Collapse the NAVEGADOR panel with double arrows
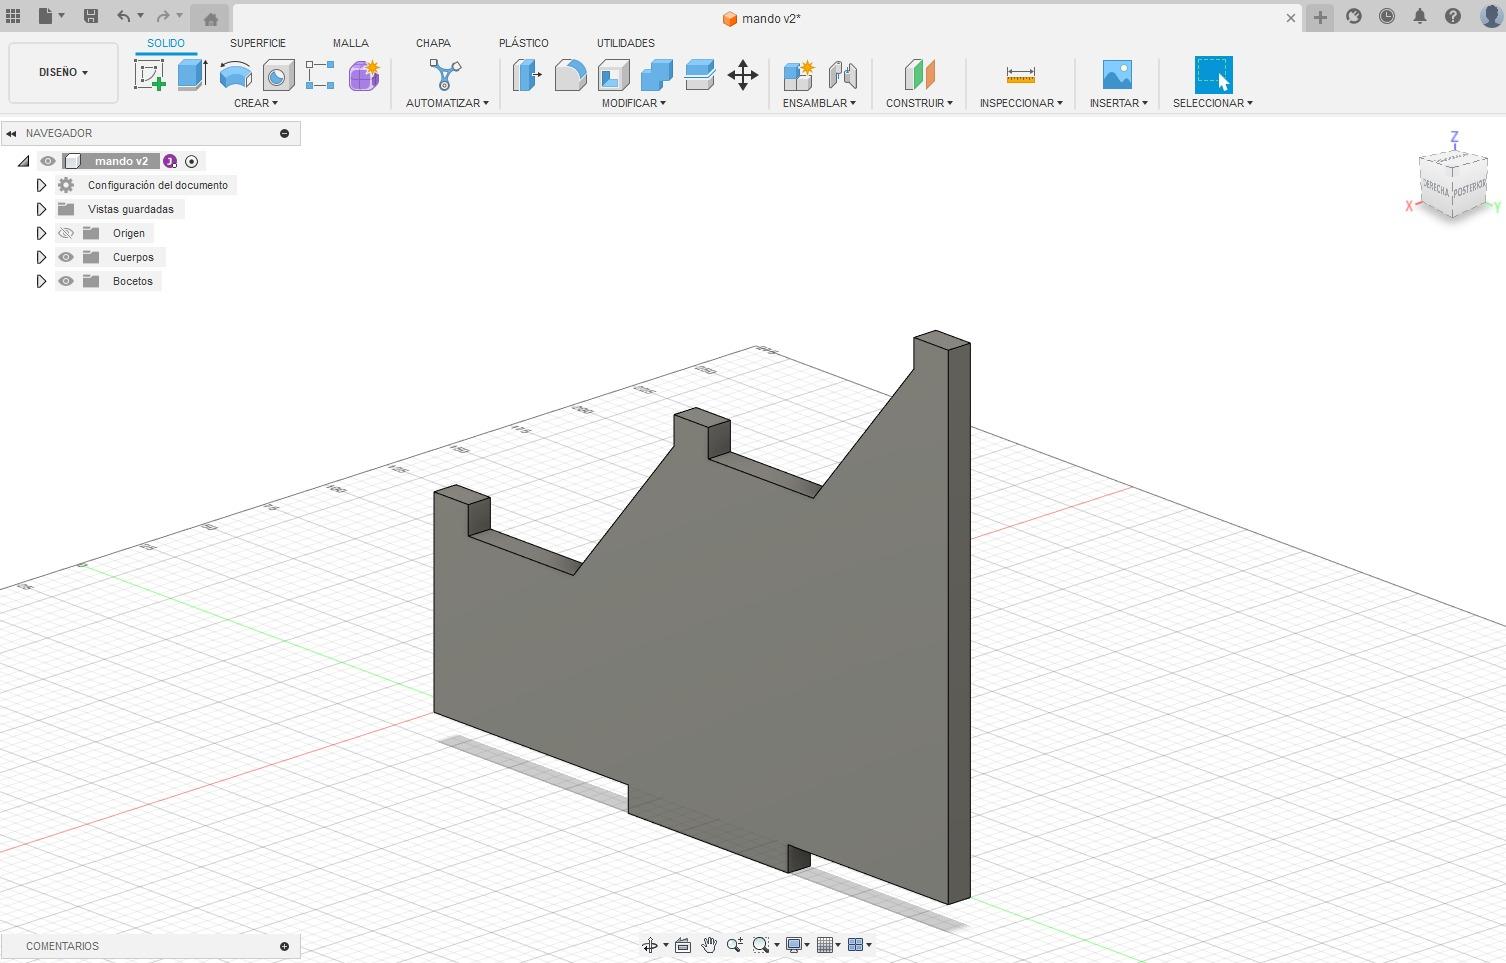 (x=11, y=133)
